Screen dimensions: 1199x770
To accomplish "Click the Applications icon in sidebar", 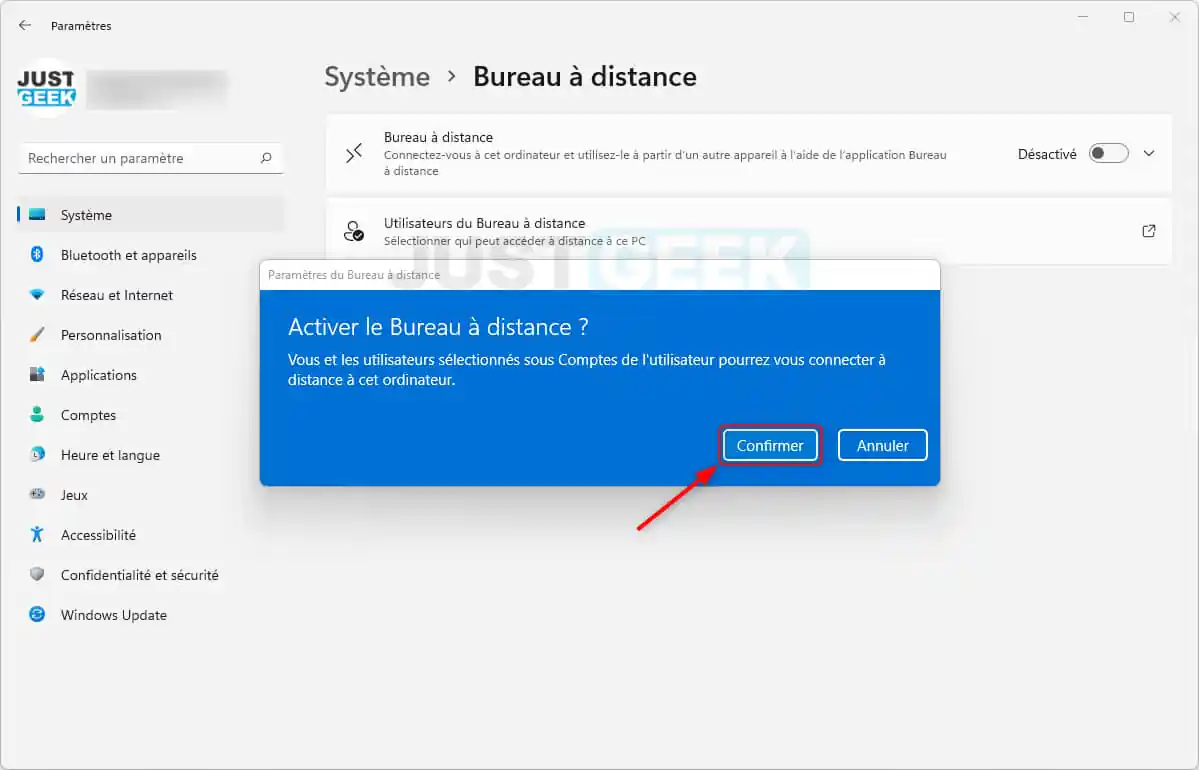I will point(37,374).
